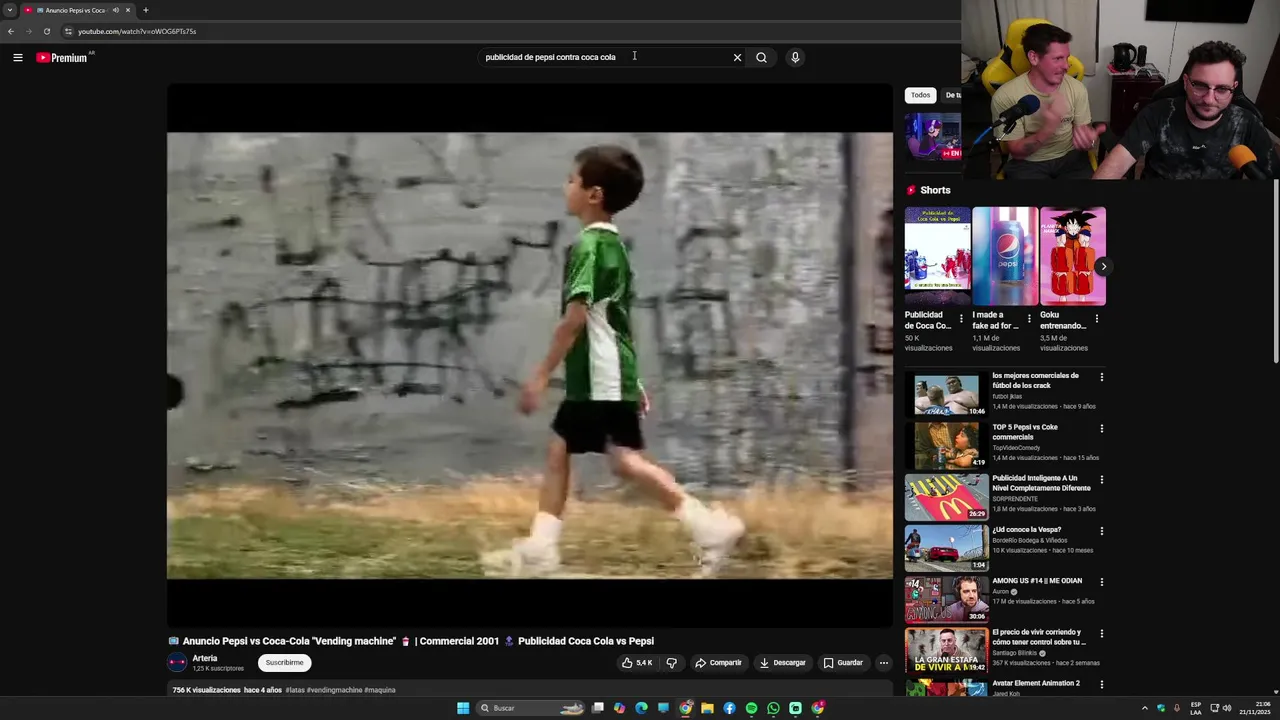The image size is (1280, 720).
Task: Open the 'Publicidad de Coca Co...' Short
Action: [937, 256]
